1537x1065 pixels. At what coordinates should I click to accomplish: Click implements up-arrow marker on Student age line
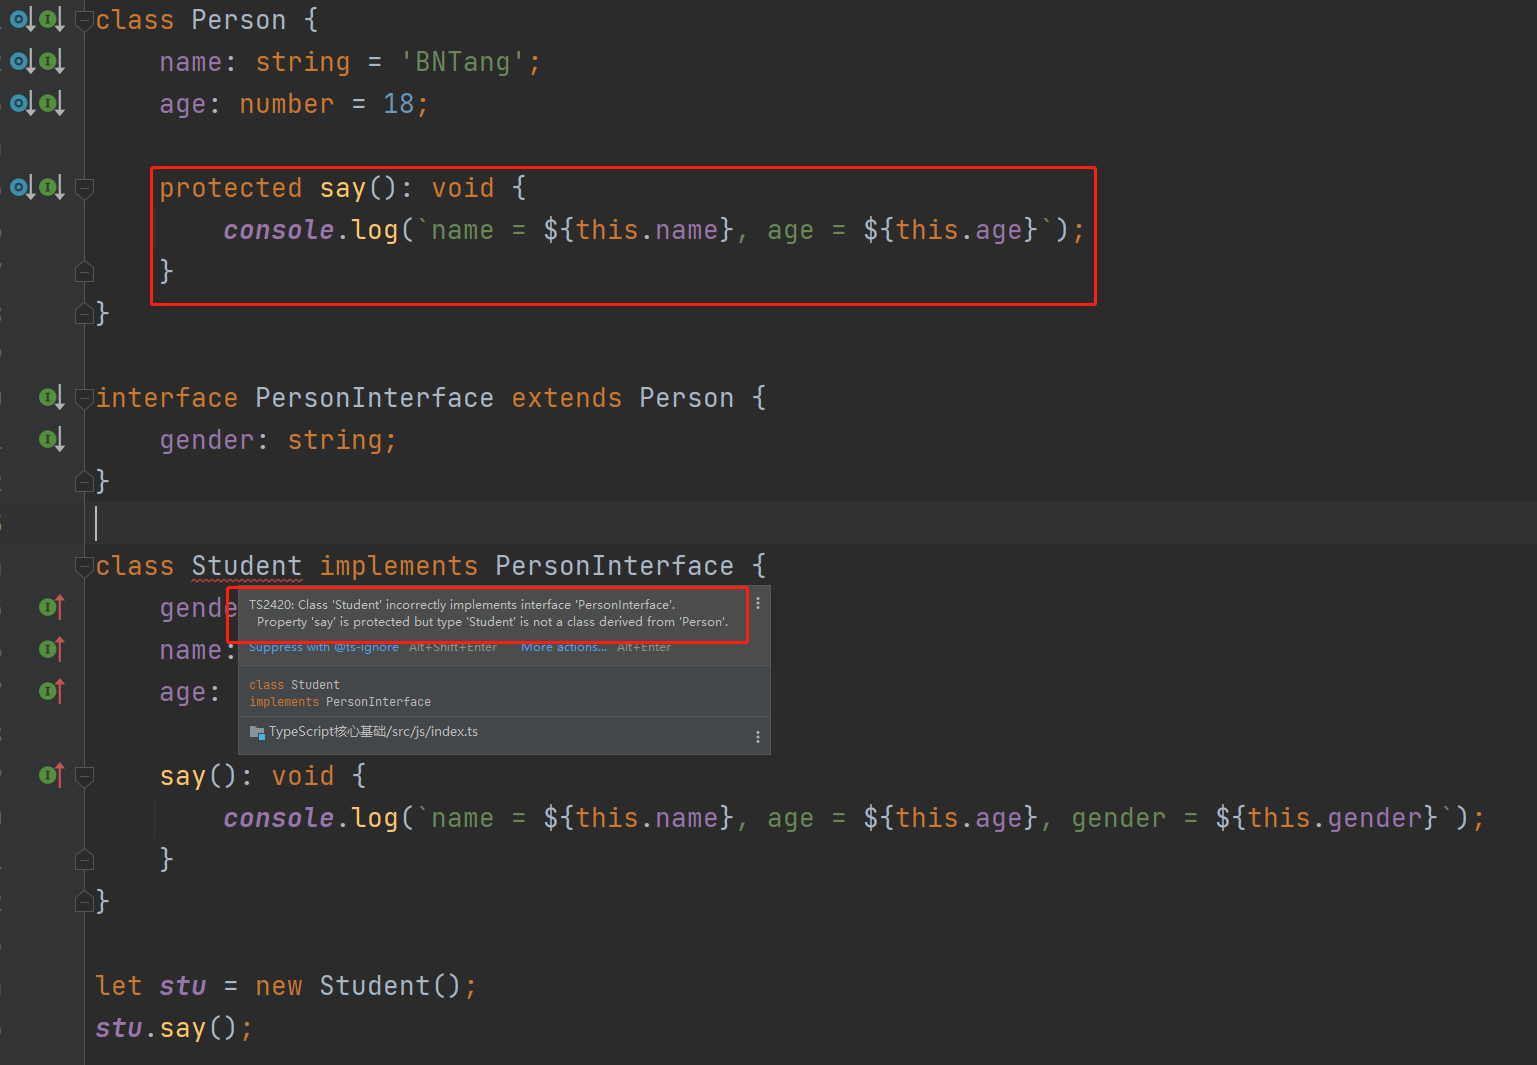pos(52,691)
